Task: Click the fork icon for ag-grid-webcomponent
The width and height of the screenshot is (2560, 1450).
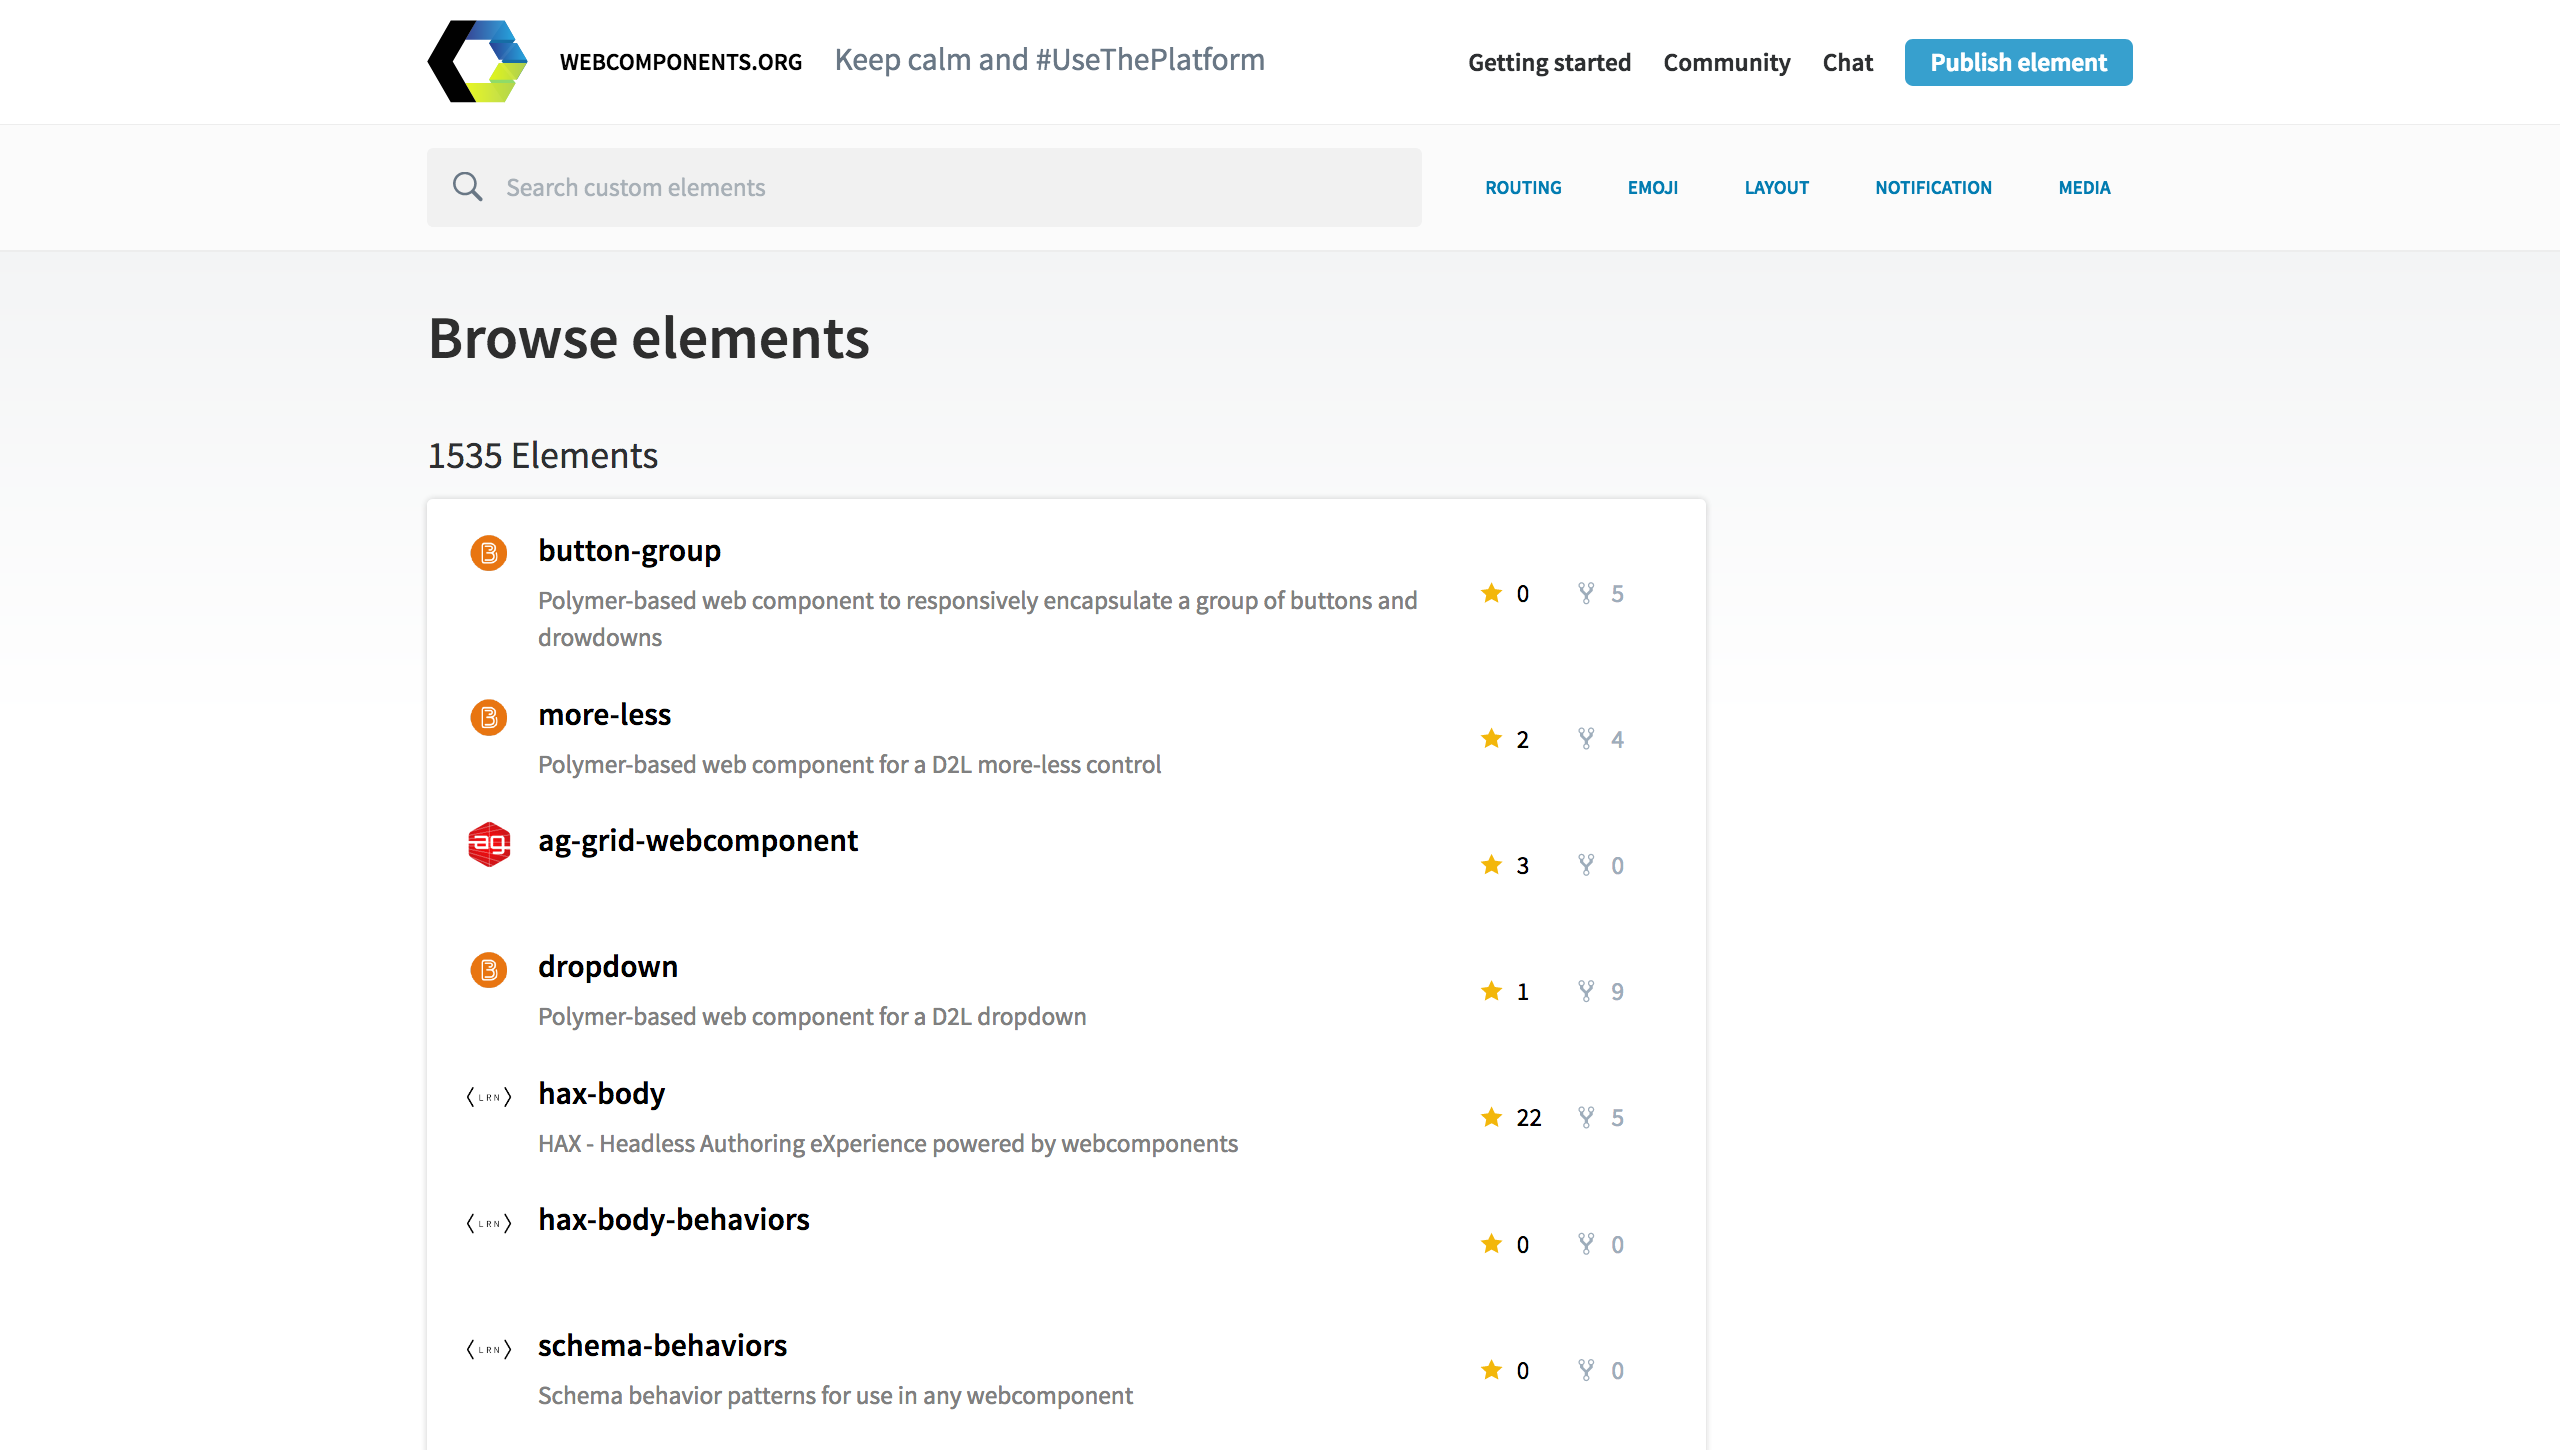Action: click(x=1586, y=865)
